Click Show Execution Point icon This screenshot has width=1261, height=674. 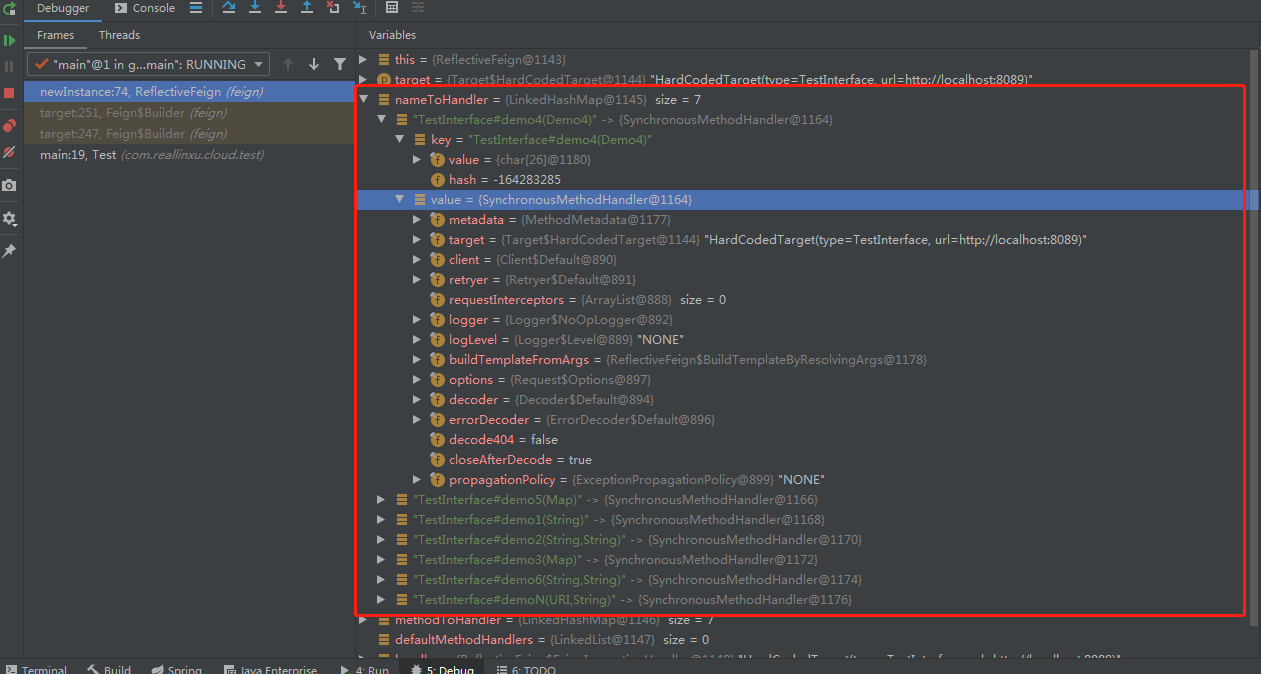pyautogui.click(x=195, y=8)
